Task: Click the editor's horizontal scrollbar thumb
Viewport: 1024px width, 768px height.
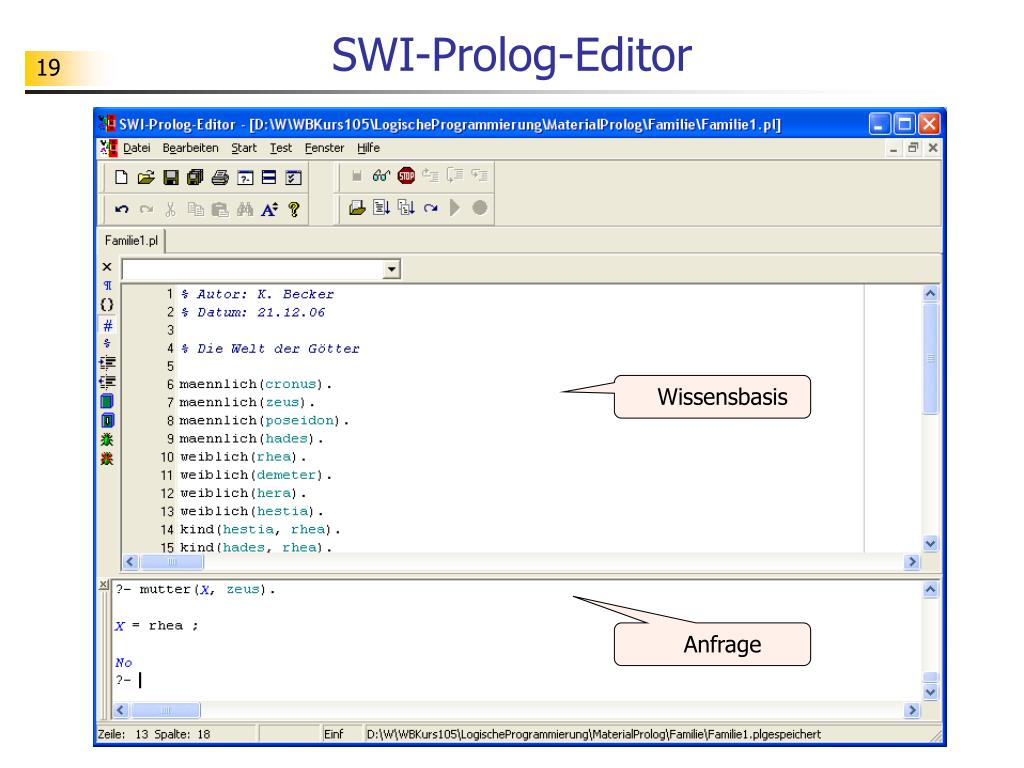Action: pos(172,562)
